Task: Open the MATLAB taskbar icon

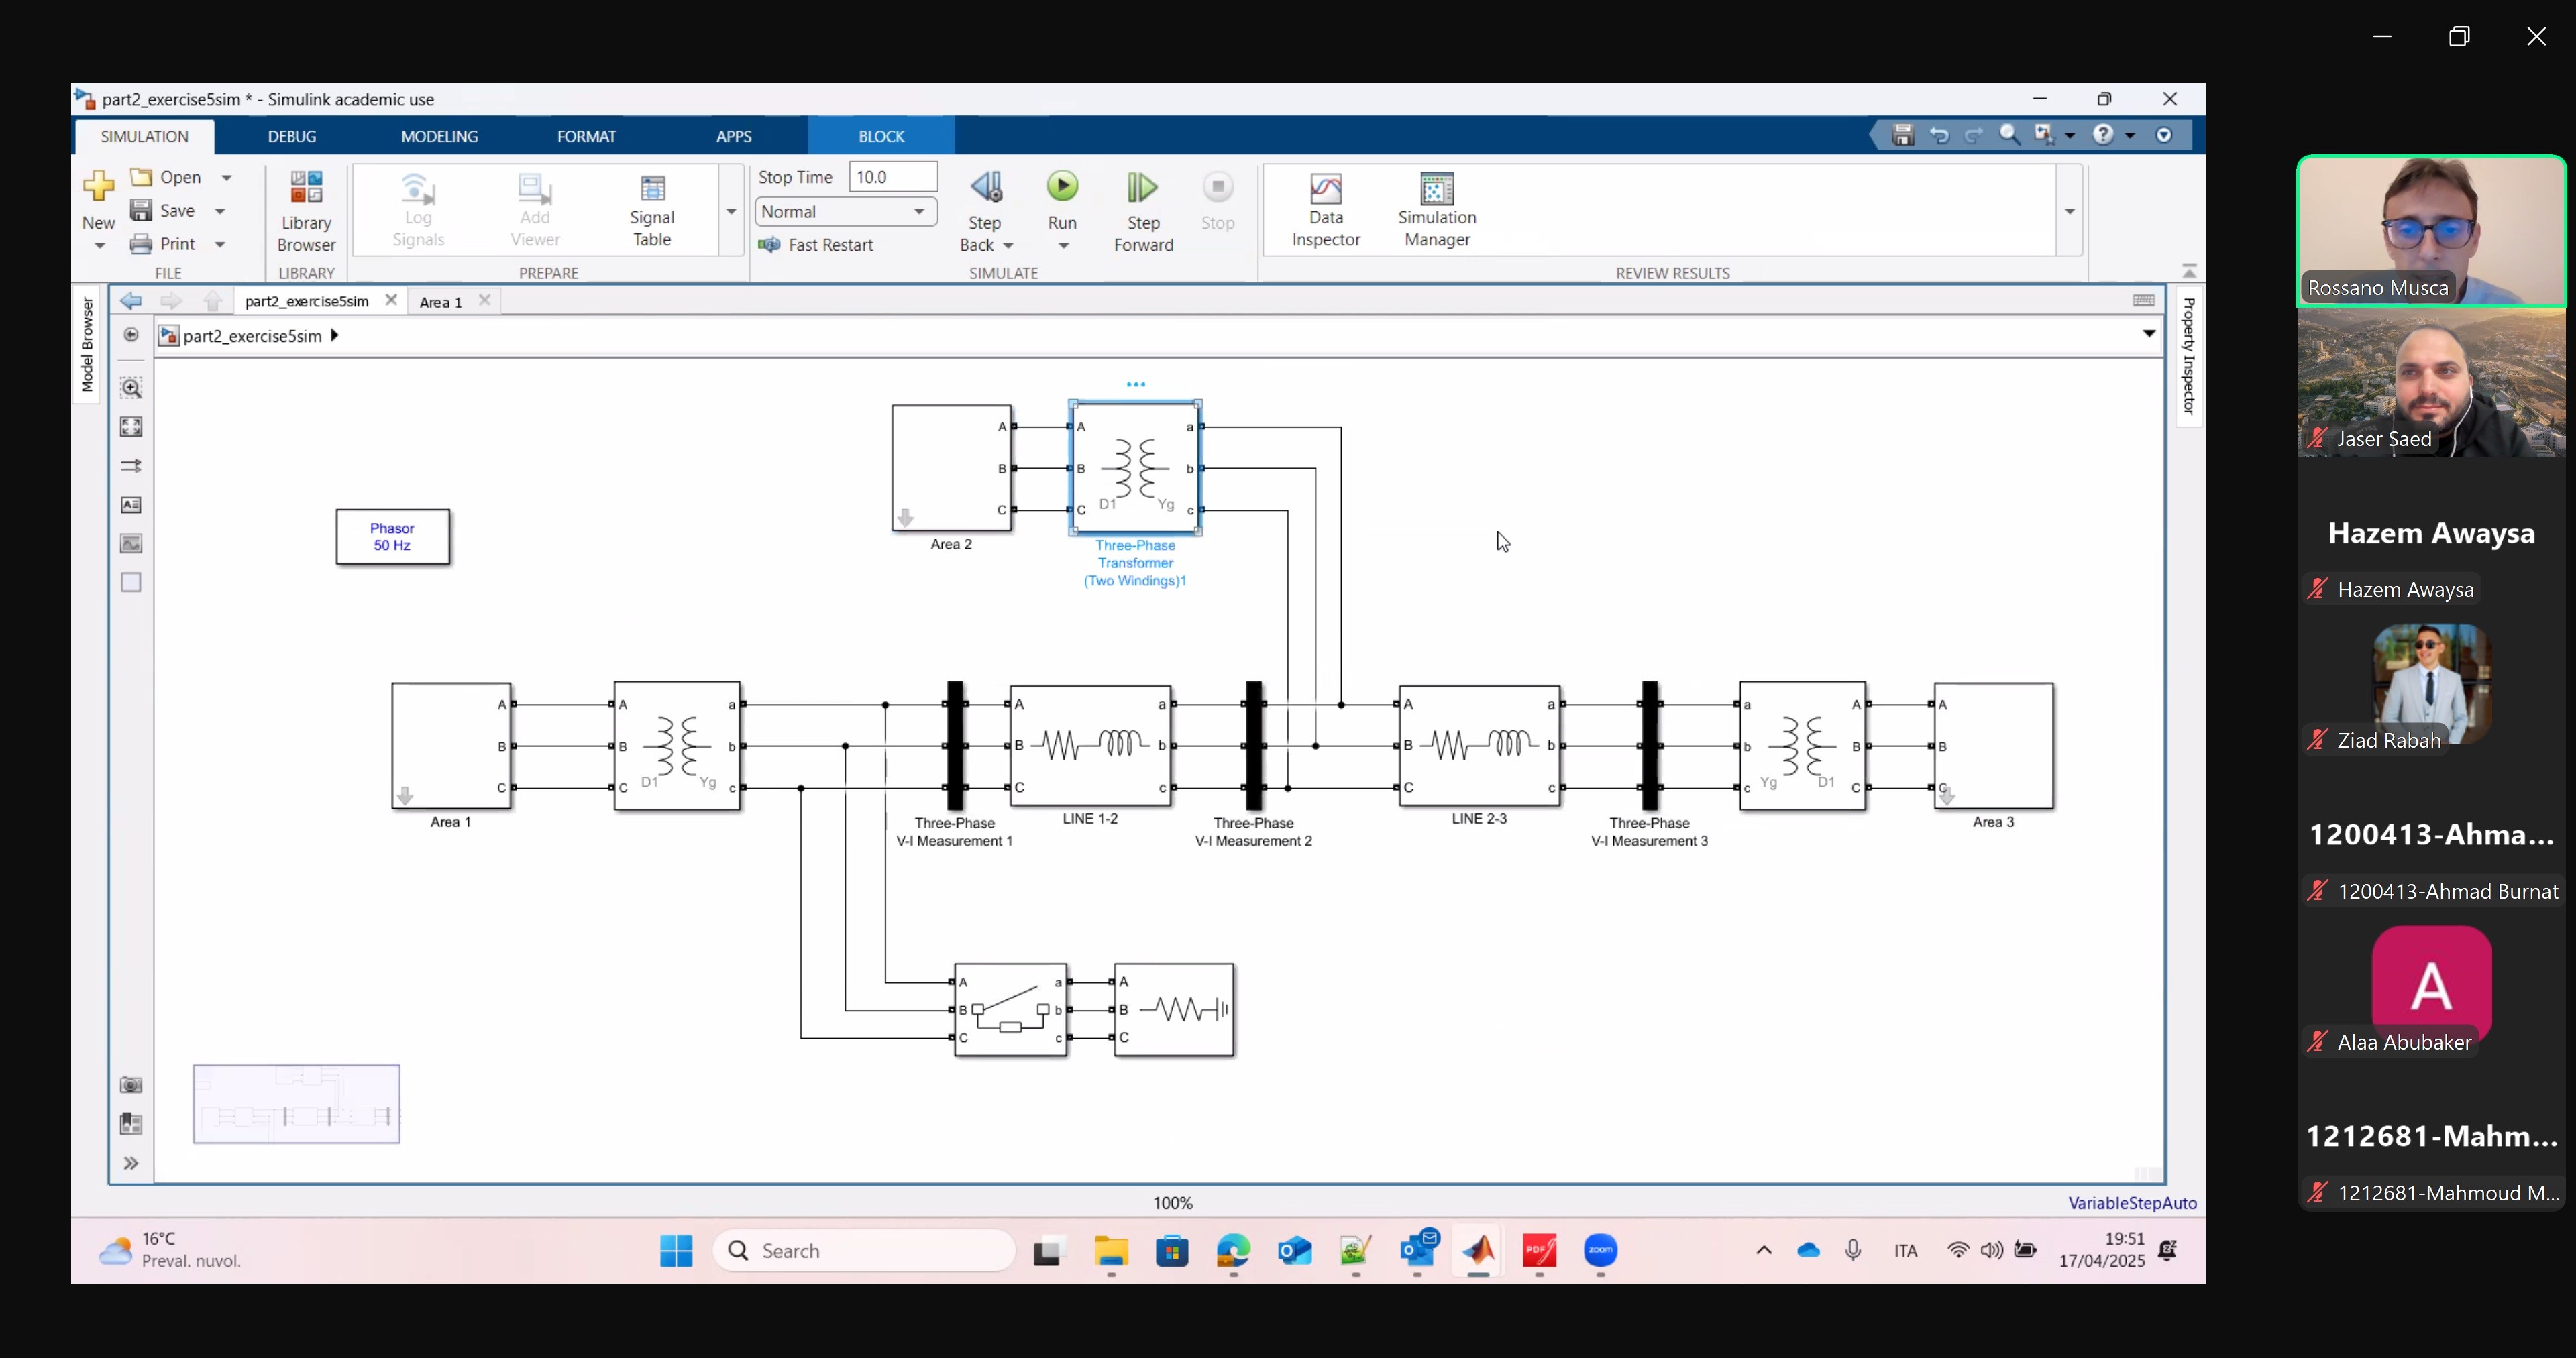Action: click(x=1478, y=1251)
